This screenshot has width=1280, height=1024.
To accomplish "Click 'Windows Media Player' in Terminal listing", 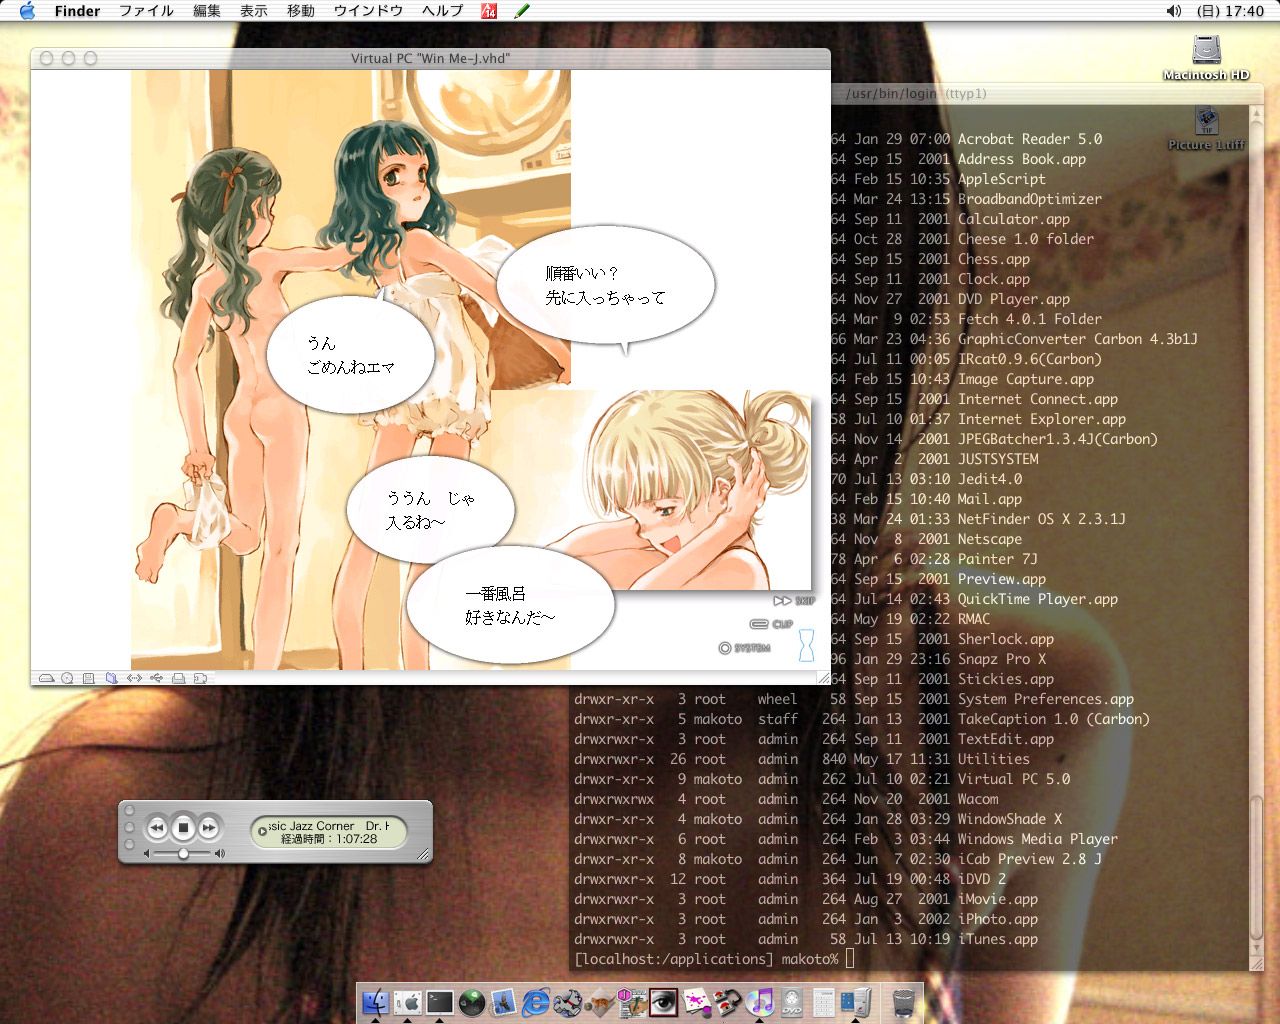I will (x=1038, y=839).
